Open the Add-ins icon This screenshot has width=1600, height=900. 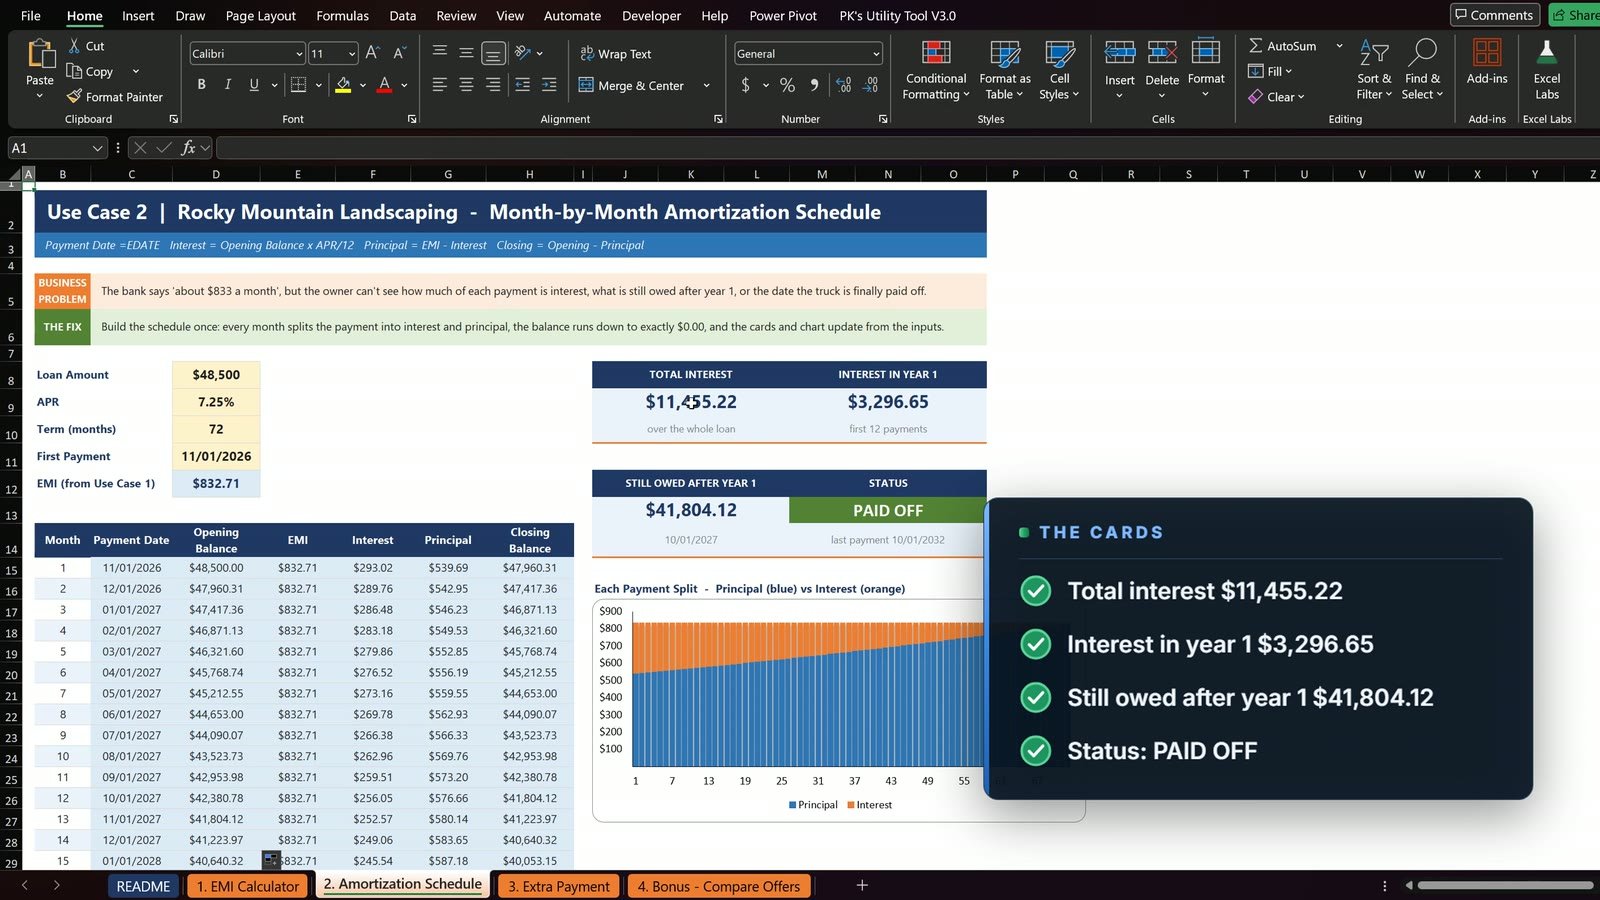[1487, 52]
